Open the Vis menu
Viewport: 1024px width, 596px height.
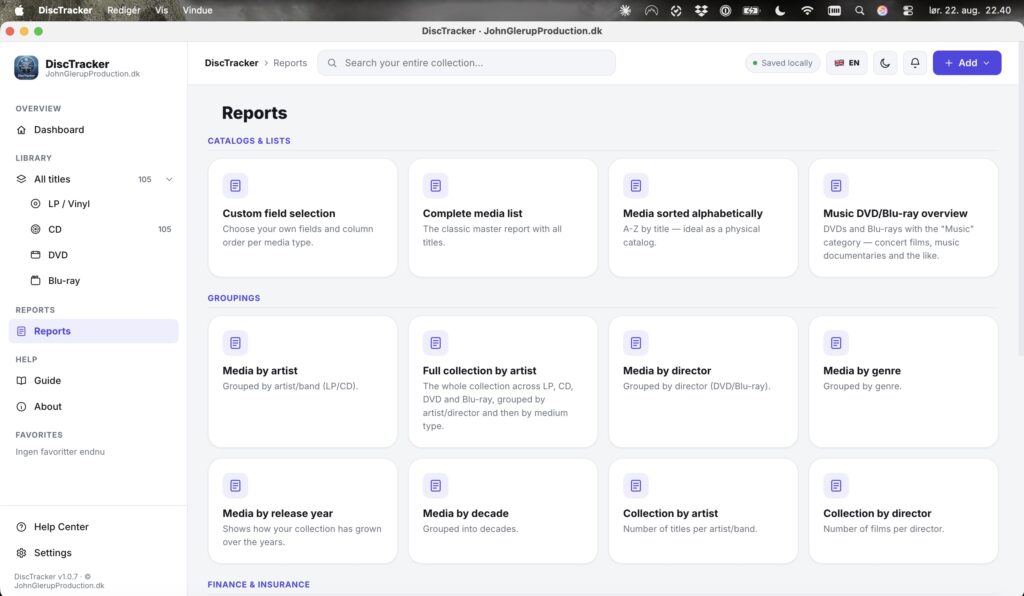161,10
